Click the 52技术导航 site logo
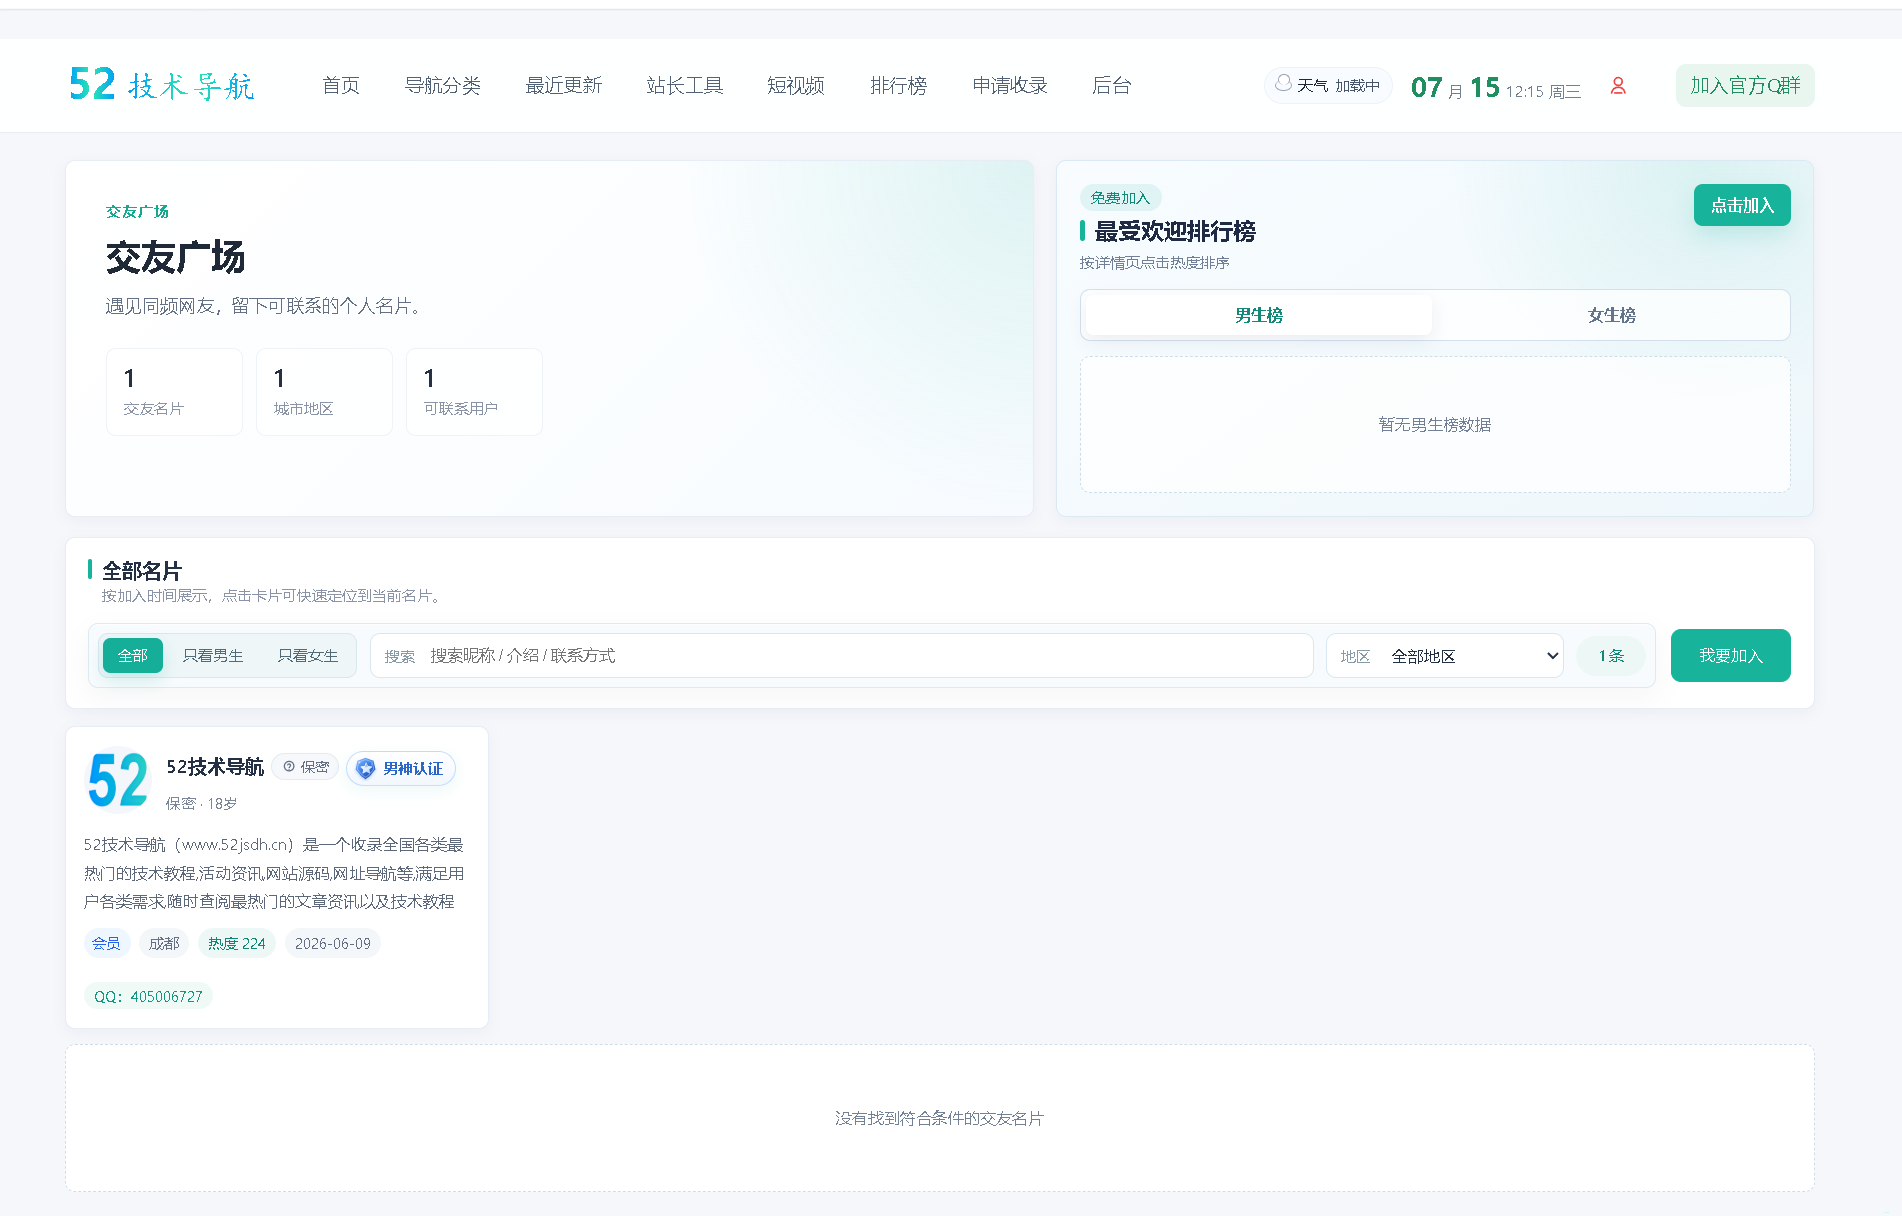This screenshot has width=1902, height=1216. tap(162, 85)
